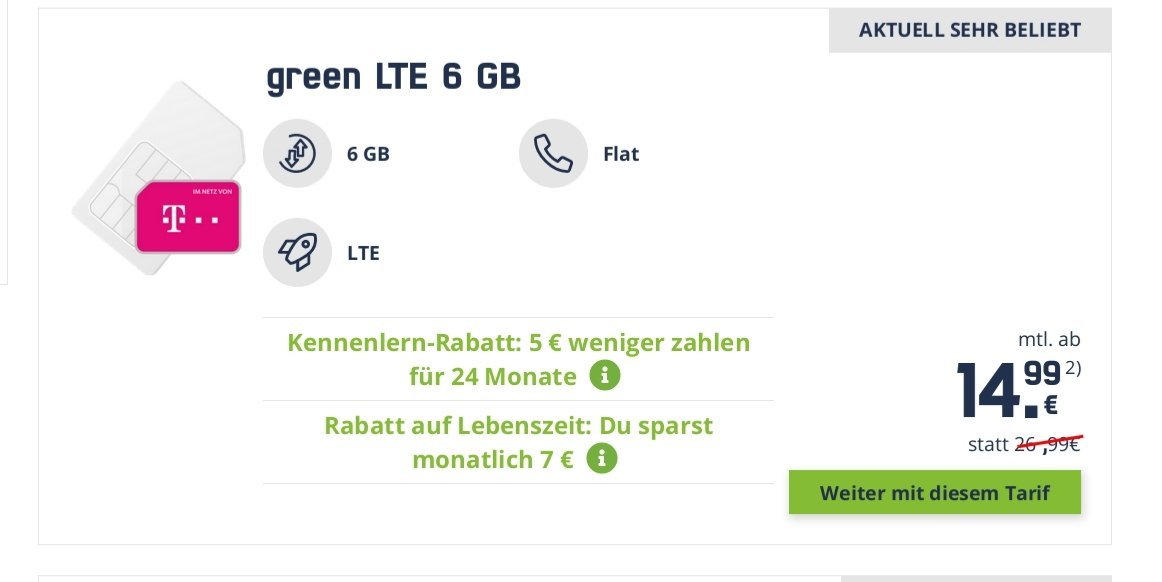Click the LTE speed label
The image size is (1162, 582).
[x=363, y=253]
